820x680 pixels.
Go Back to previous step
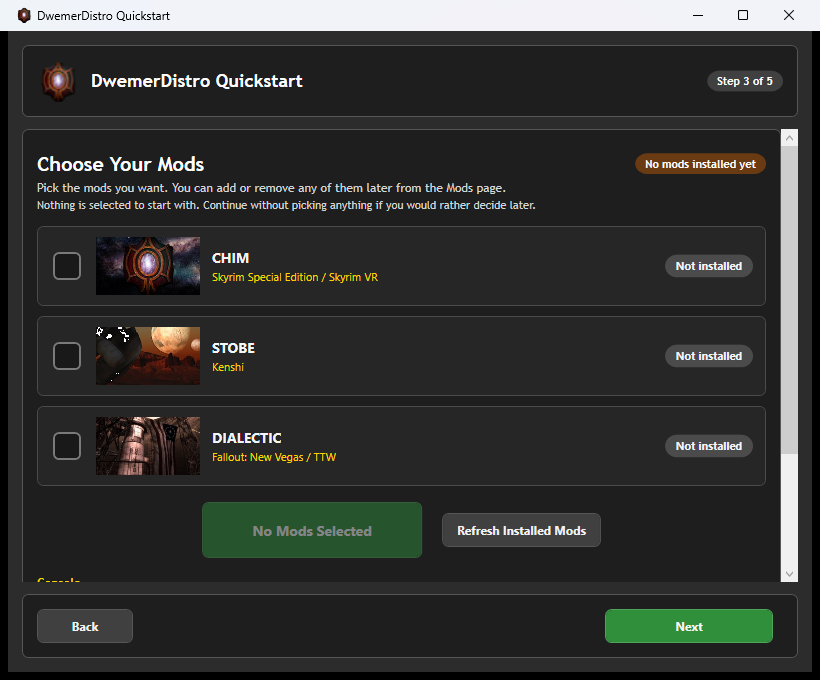click(x=85, y=626)
